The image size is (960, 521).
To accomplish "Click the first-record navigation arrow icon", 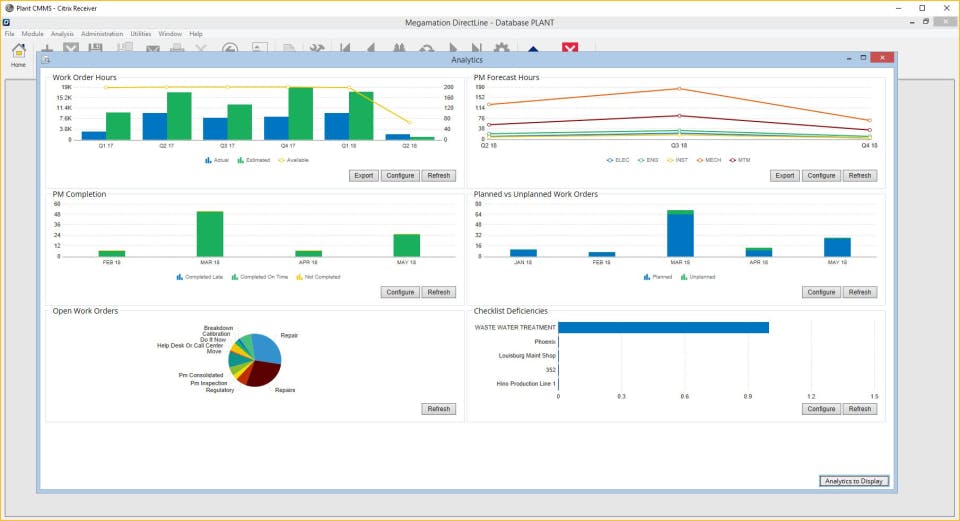I will click(x=345, y=48).
